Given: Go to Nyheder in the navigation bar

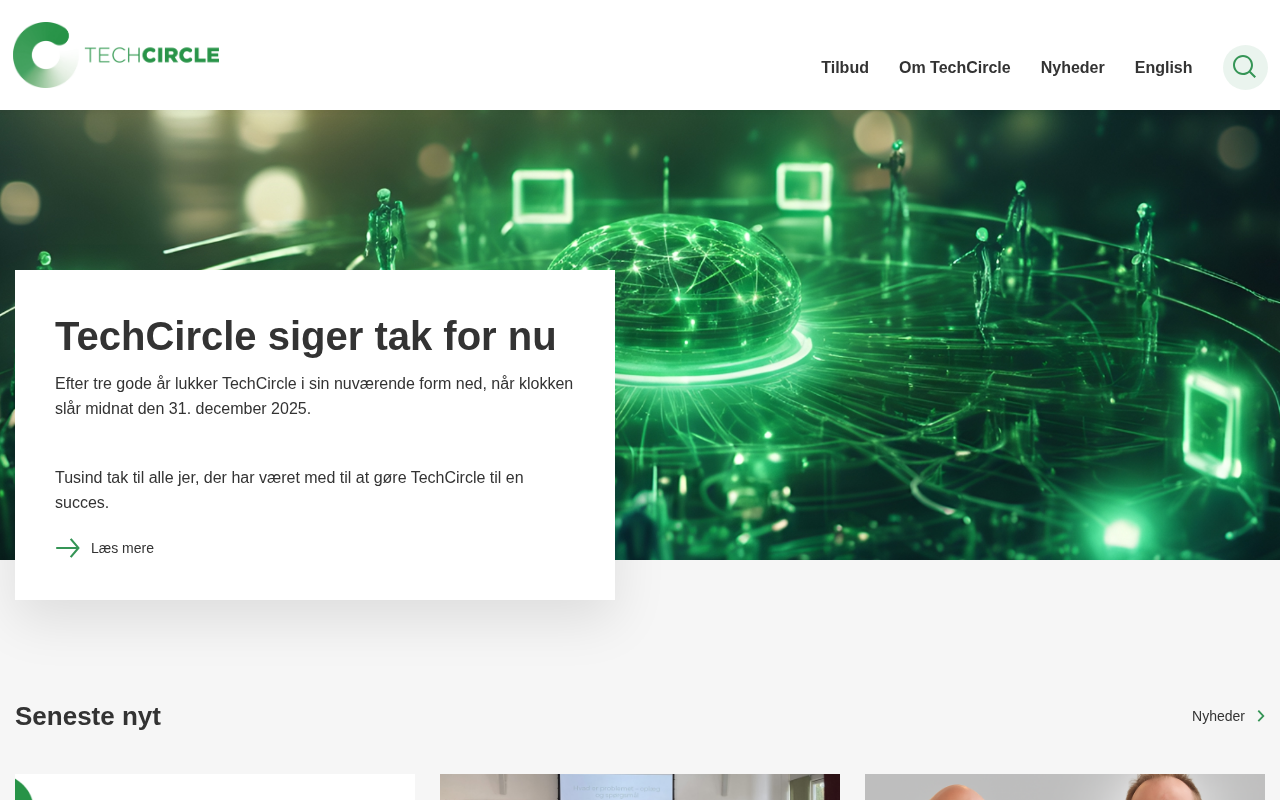Looking at the screenshot, I should [x=1073, y=68].
